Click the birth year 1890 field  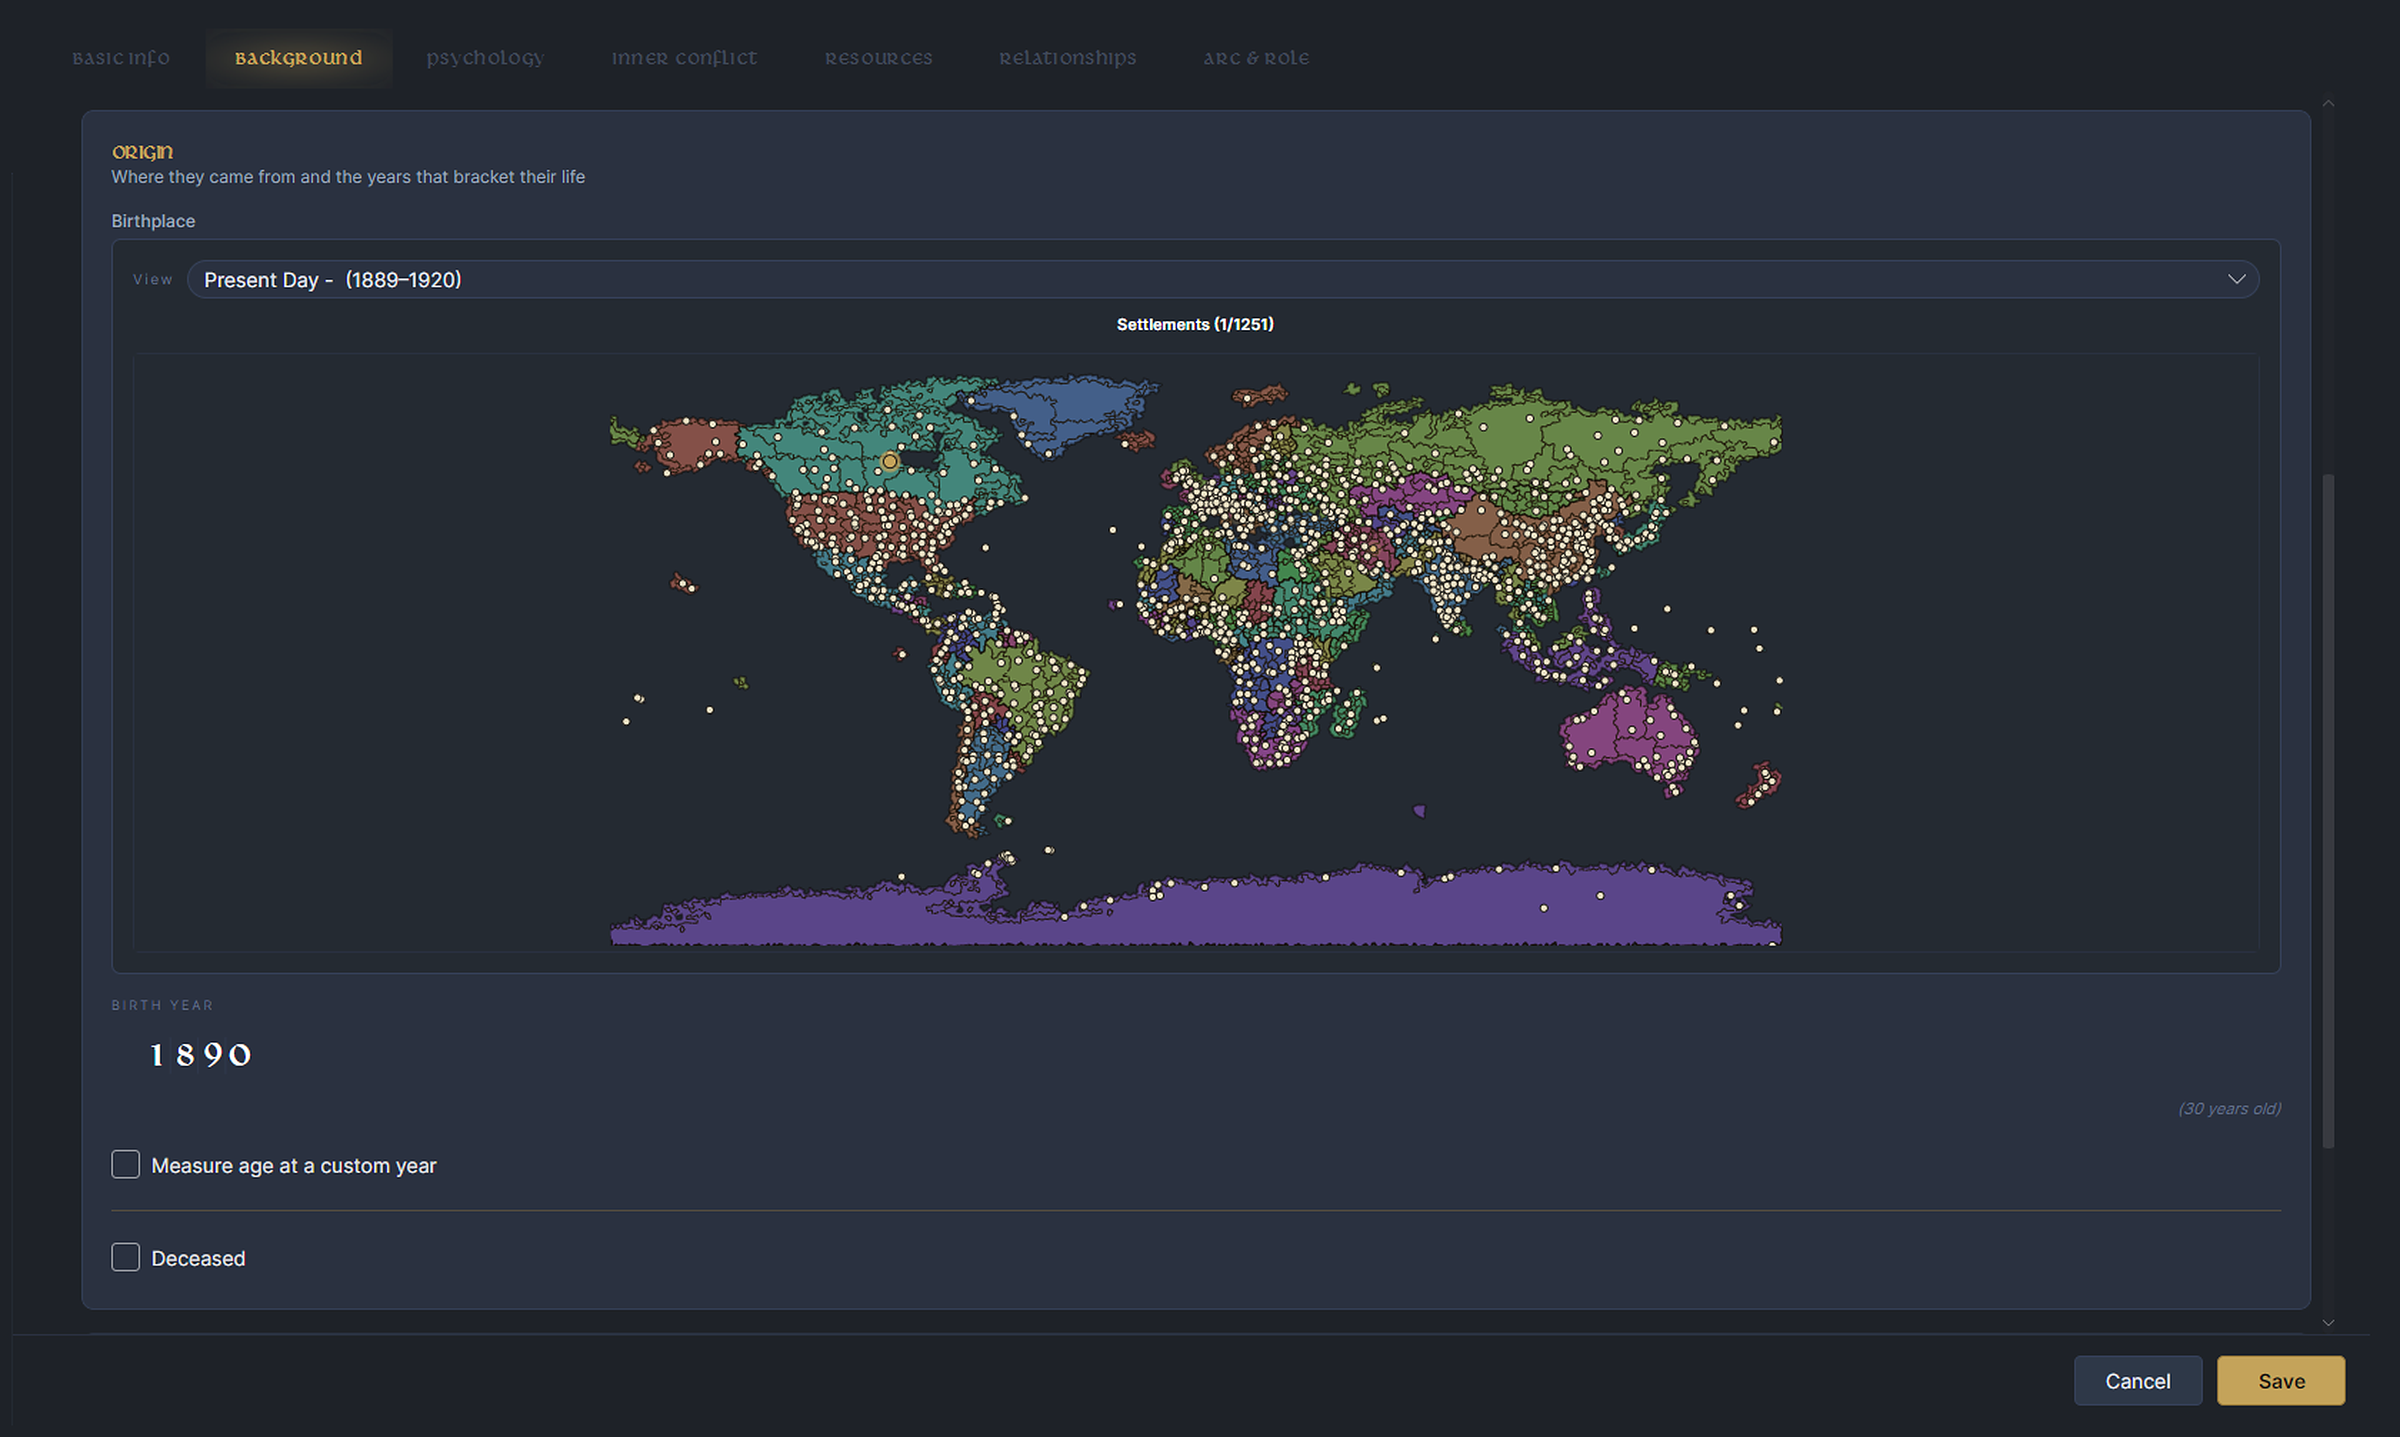(200, 1055)
